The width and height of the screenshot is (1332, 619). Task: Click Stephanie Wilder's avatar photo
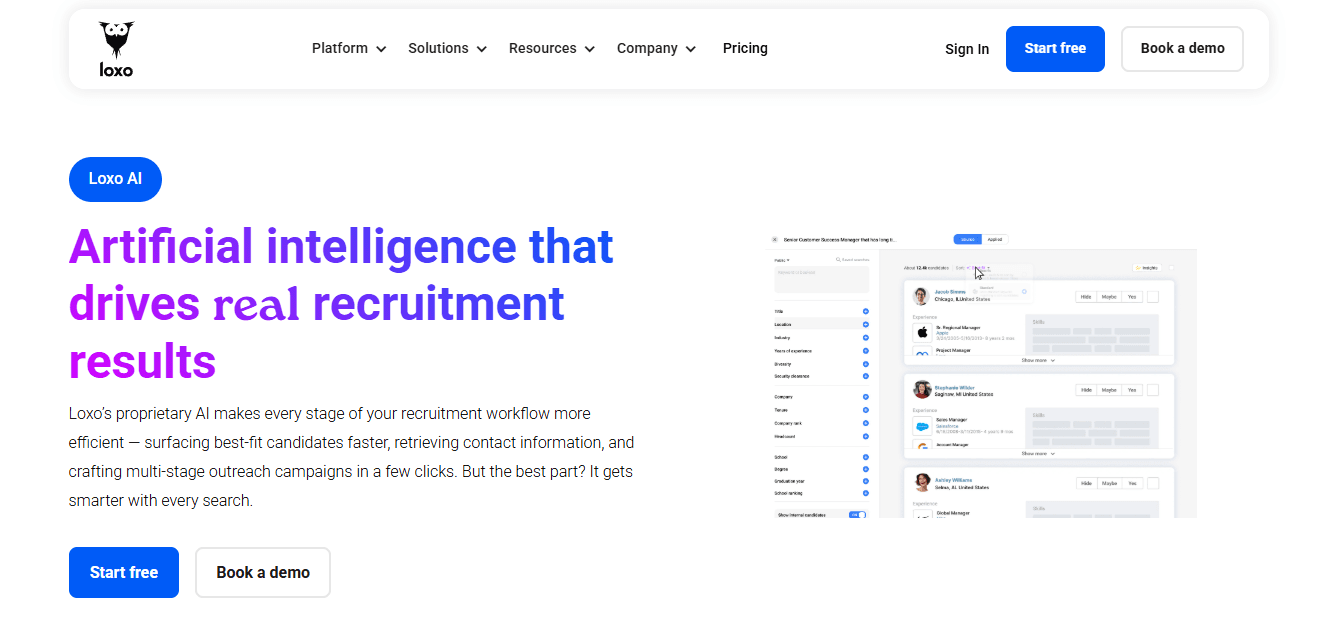tap(922, 390)
